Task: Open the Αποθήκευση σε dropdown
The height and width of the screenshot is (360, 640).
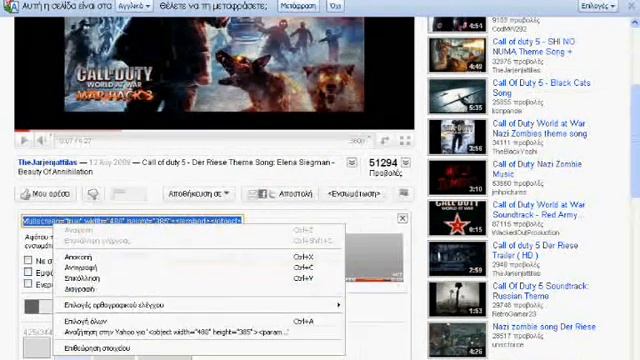Action: [x=199, y=194]
